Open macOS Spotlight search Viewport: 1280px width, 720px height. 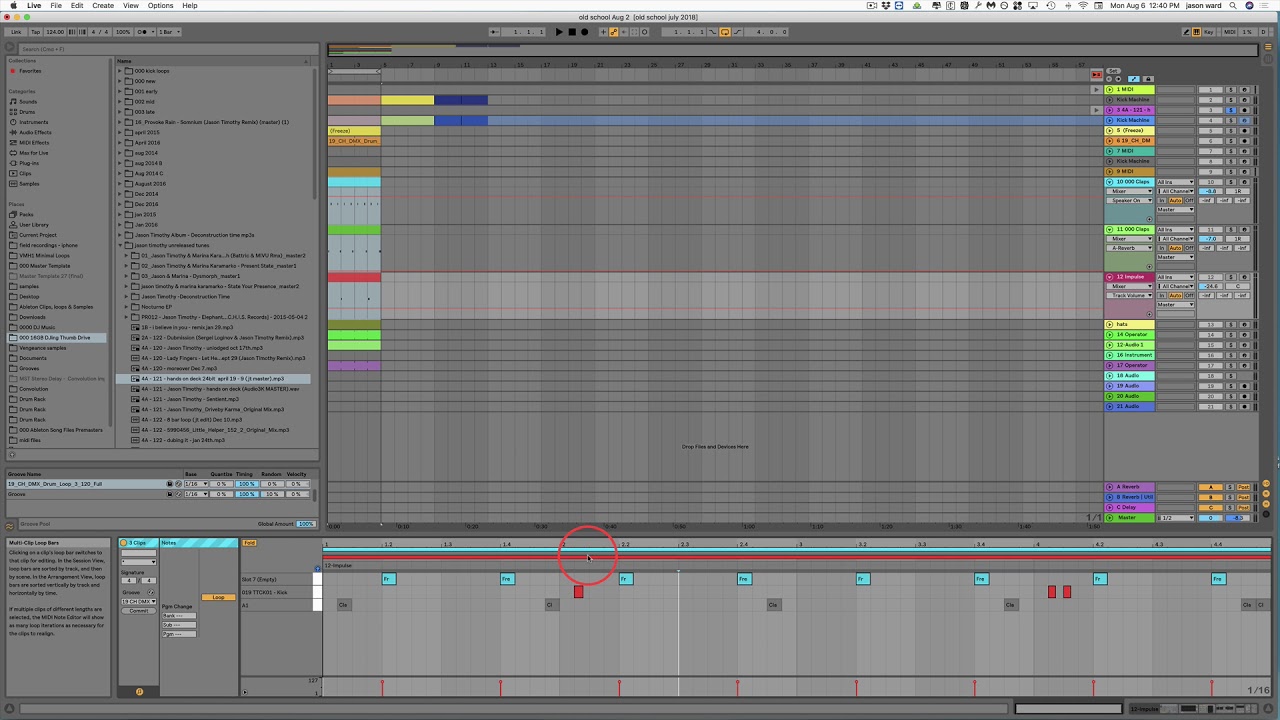coord(1234,6)
